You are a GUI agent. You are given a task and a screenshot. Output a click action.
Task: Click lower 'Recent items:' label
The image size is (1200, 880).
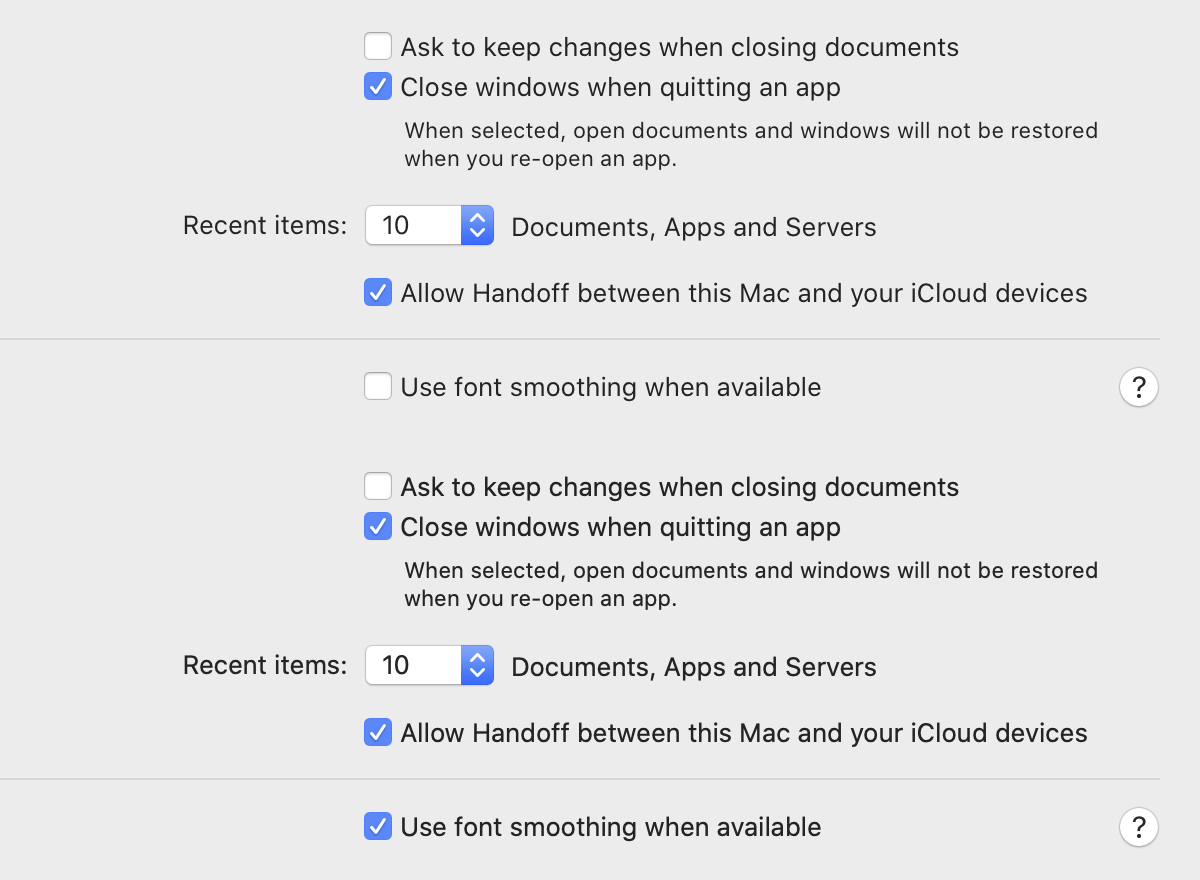click(x=264, y=665)
